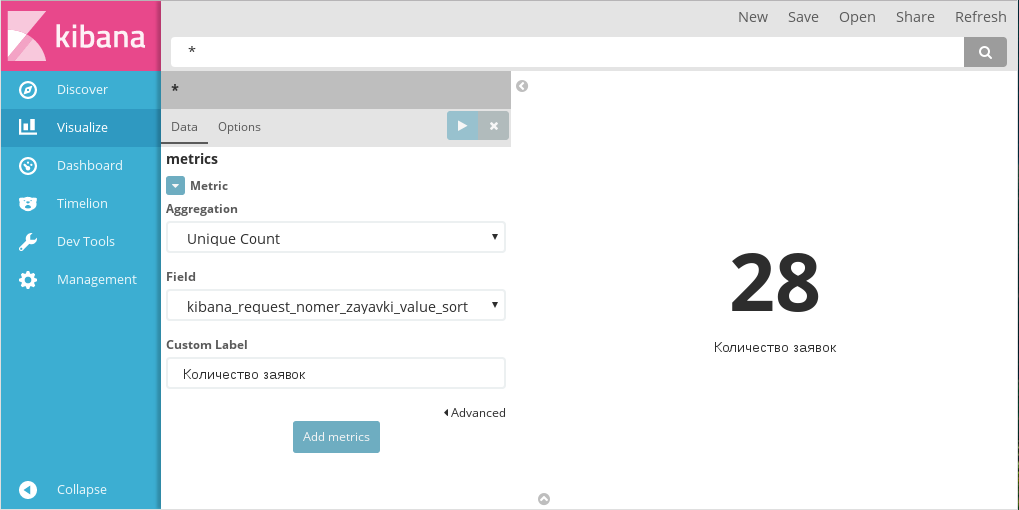Open the Dashboard link in the sidebar
The width and height of the screenshot is (1019, 510).
[x=90, y=166]
